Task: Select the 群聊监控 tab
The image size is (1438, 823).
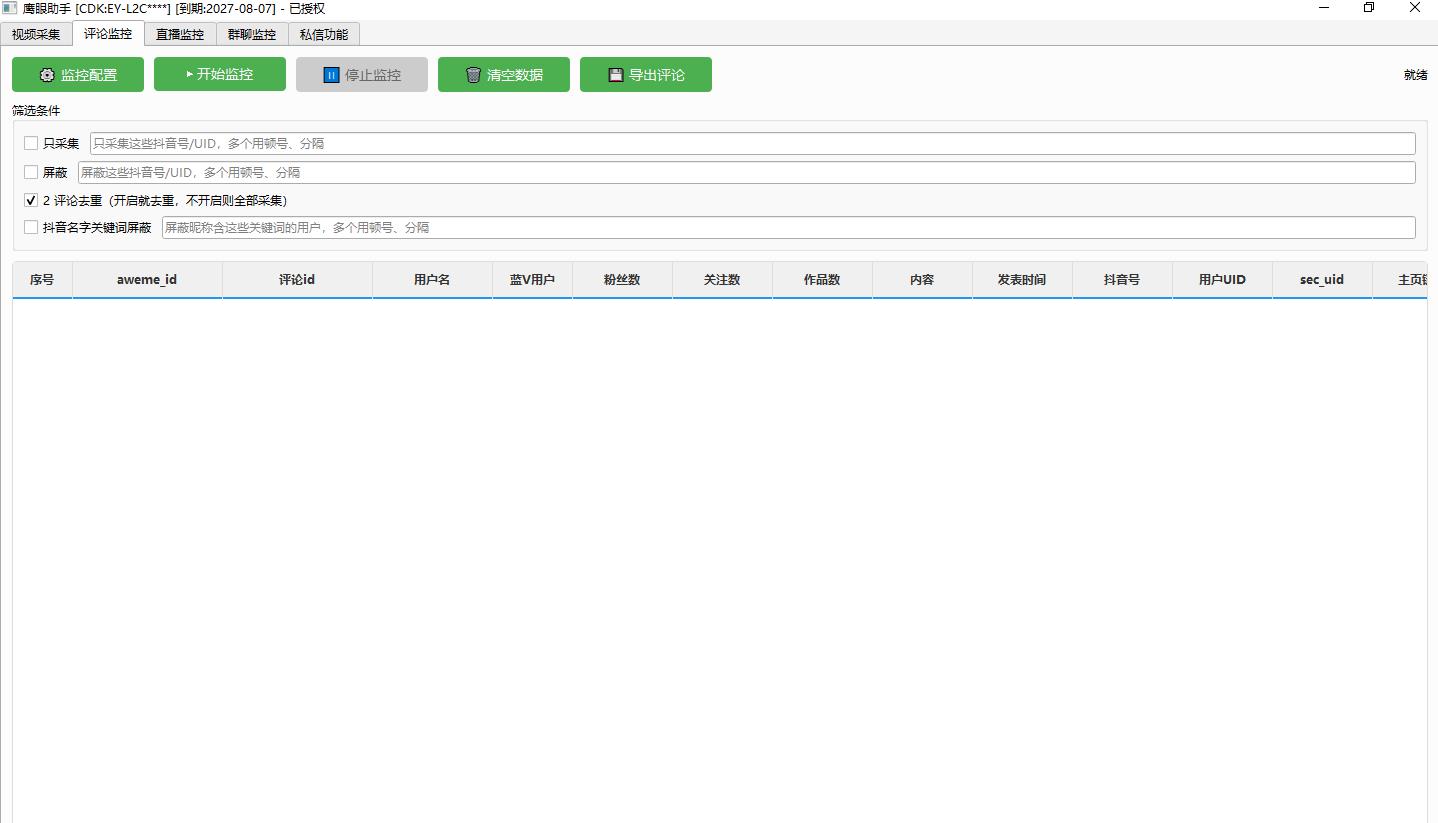Action: (x=252, y=34)
